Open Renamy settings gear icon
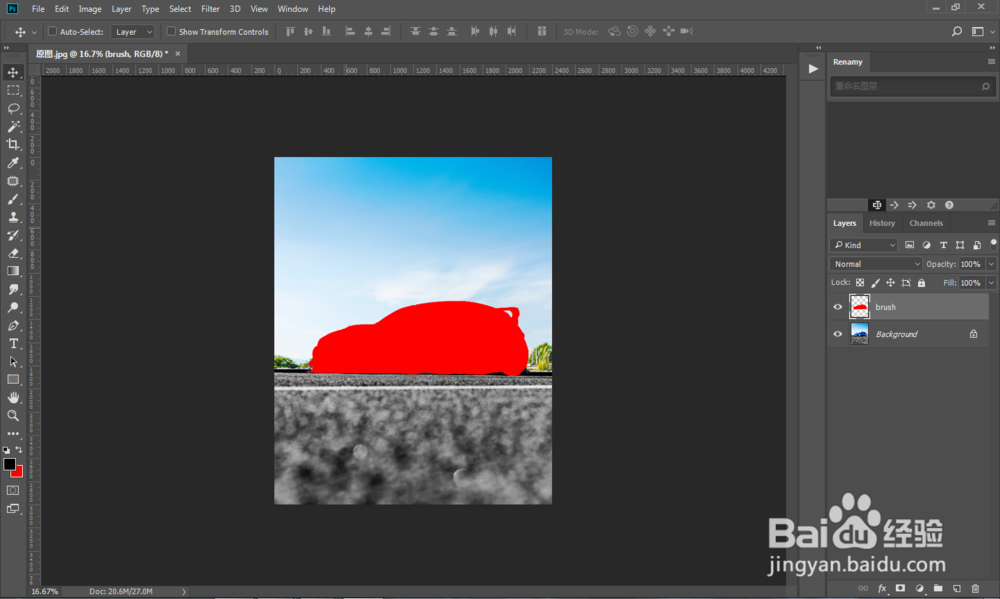Image resolution: width=1000 pixels, height=599 pixels. pyautogui.click(x=931, y=205)
